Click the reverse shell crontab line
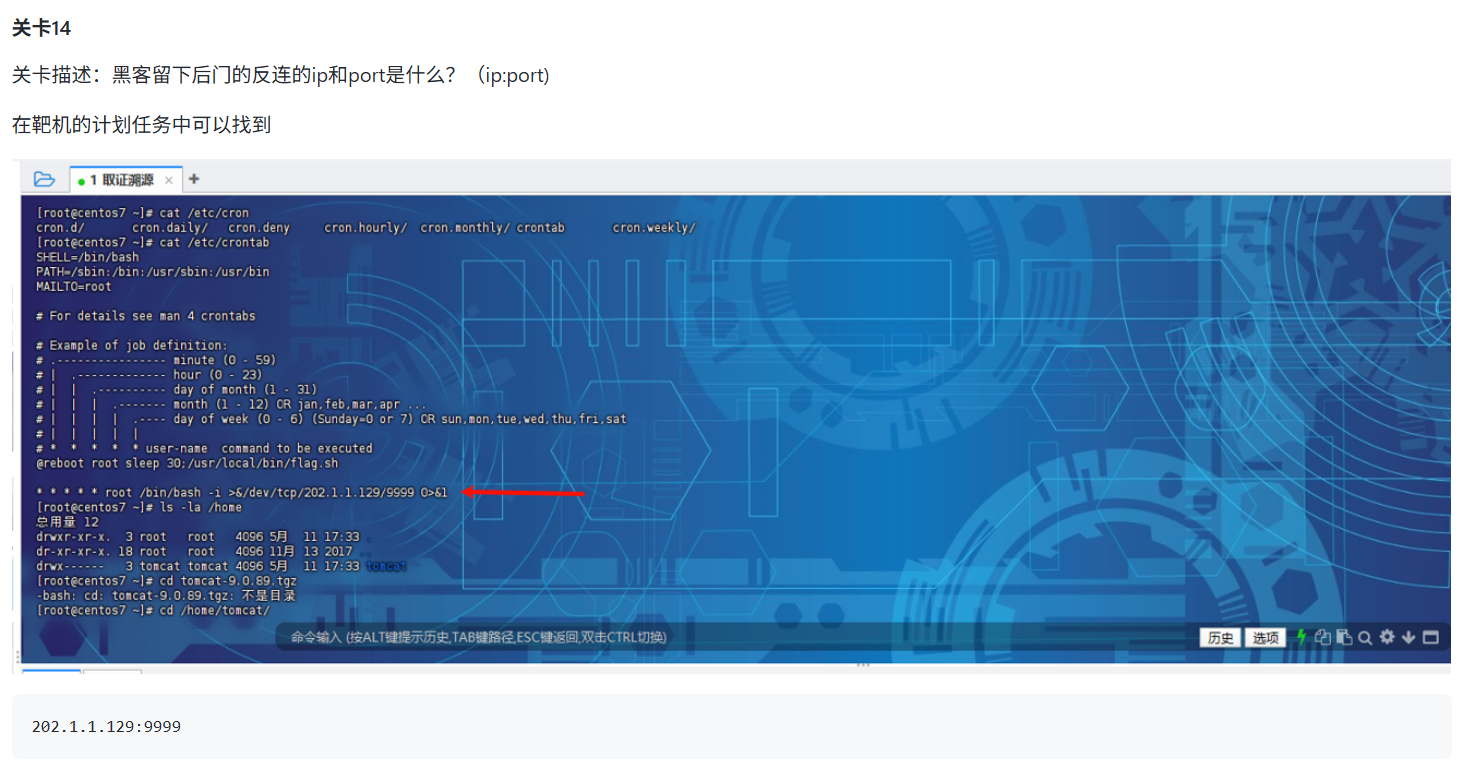Image resolution: width=1470 pixels, height=768 pixels. [x=241, y=492]
